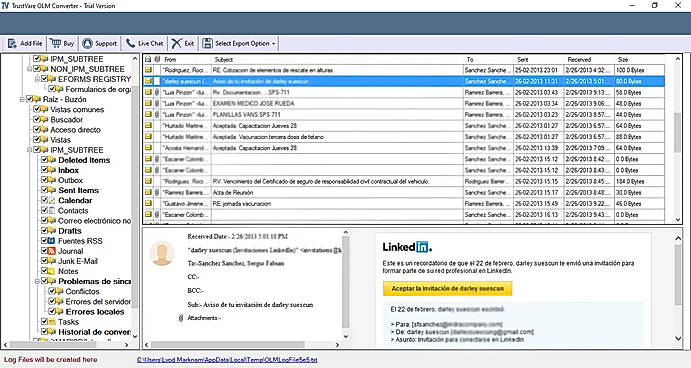Viewport: 691px width, 368px height.
Task: Toggle the Vistas comunes checkbox
Action: click(x=37, y=109)
